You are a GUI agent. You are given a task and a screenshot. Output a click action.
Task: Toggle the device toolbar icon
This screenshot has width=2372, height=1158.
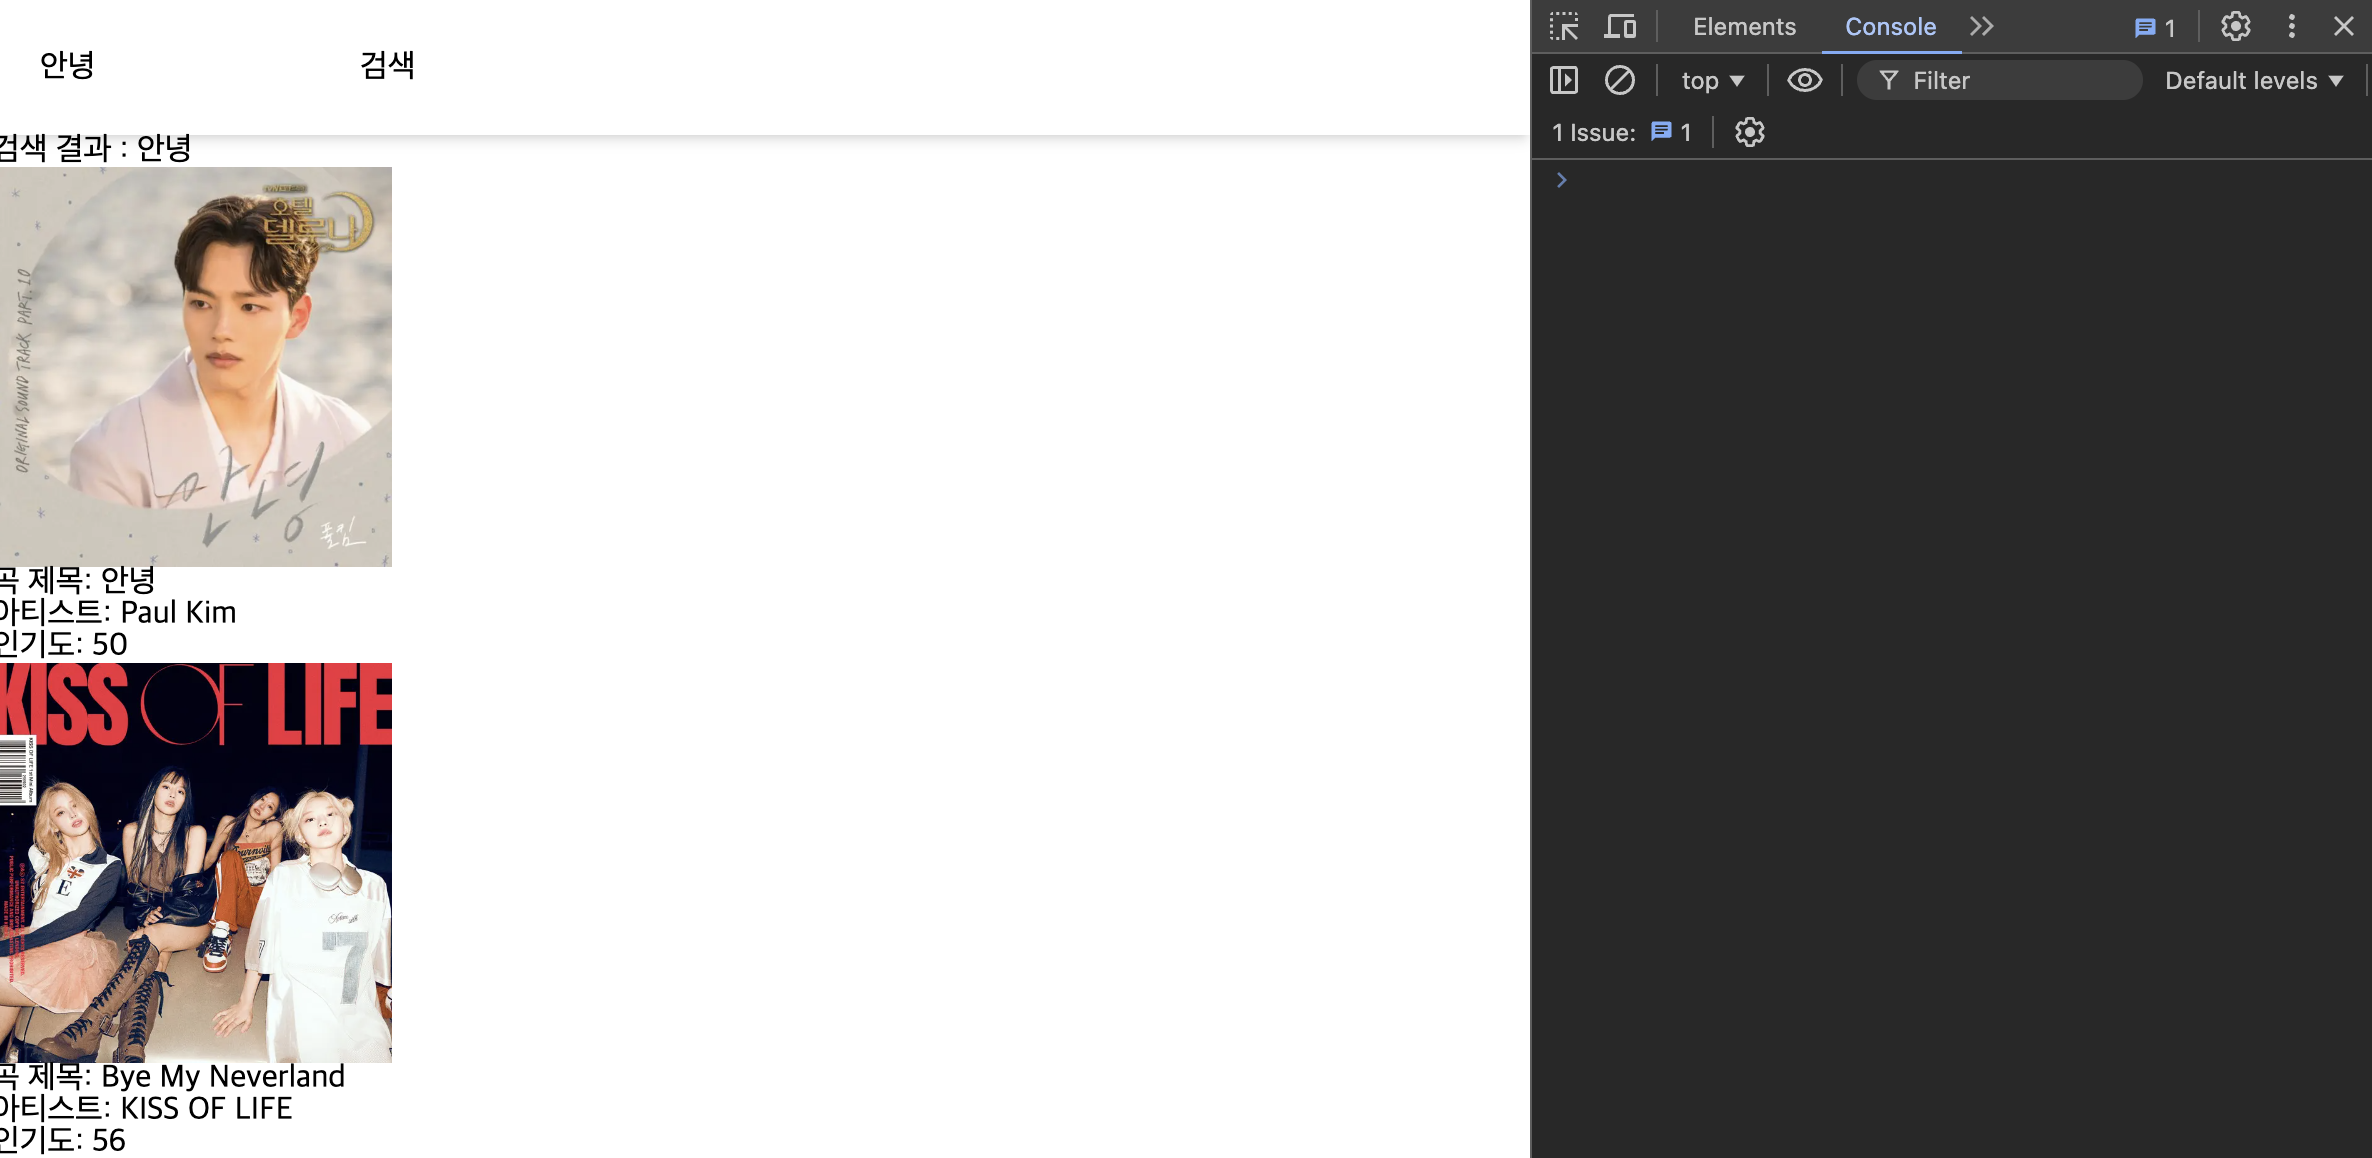click(1620, 27)
